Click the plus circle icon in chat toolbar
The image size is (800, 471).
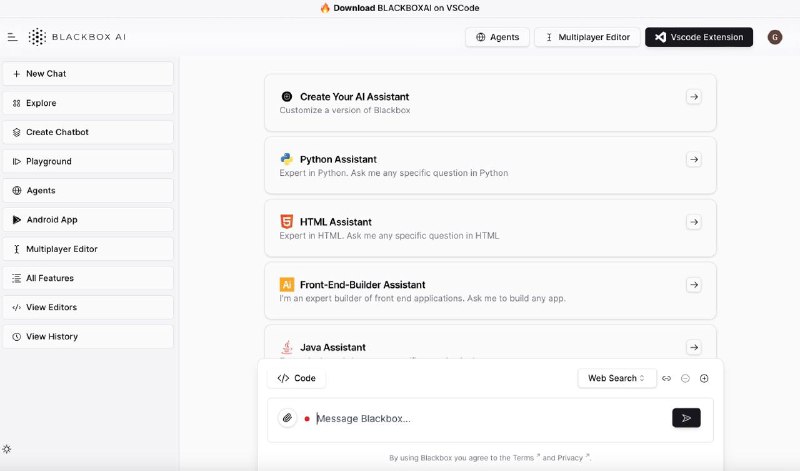coord(704,378)
